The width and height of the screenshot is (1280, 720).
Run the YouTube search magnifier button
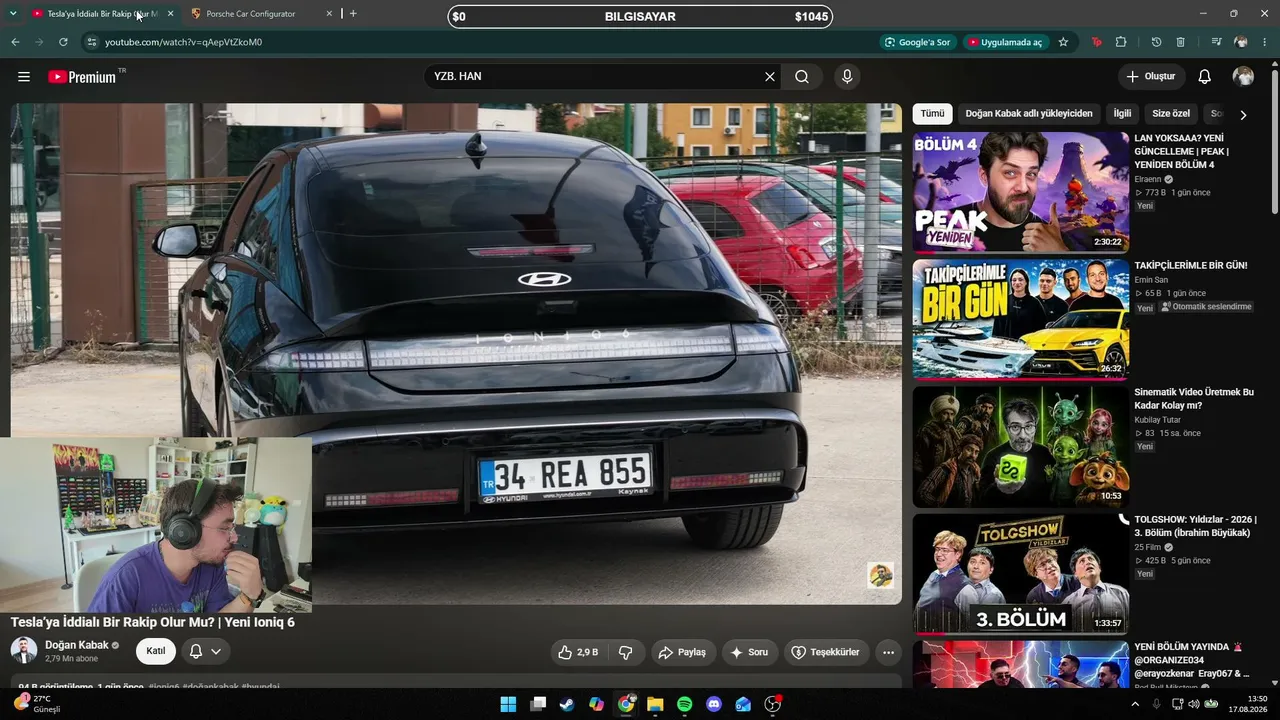802,77
